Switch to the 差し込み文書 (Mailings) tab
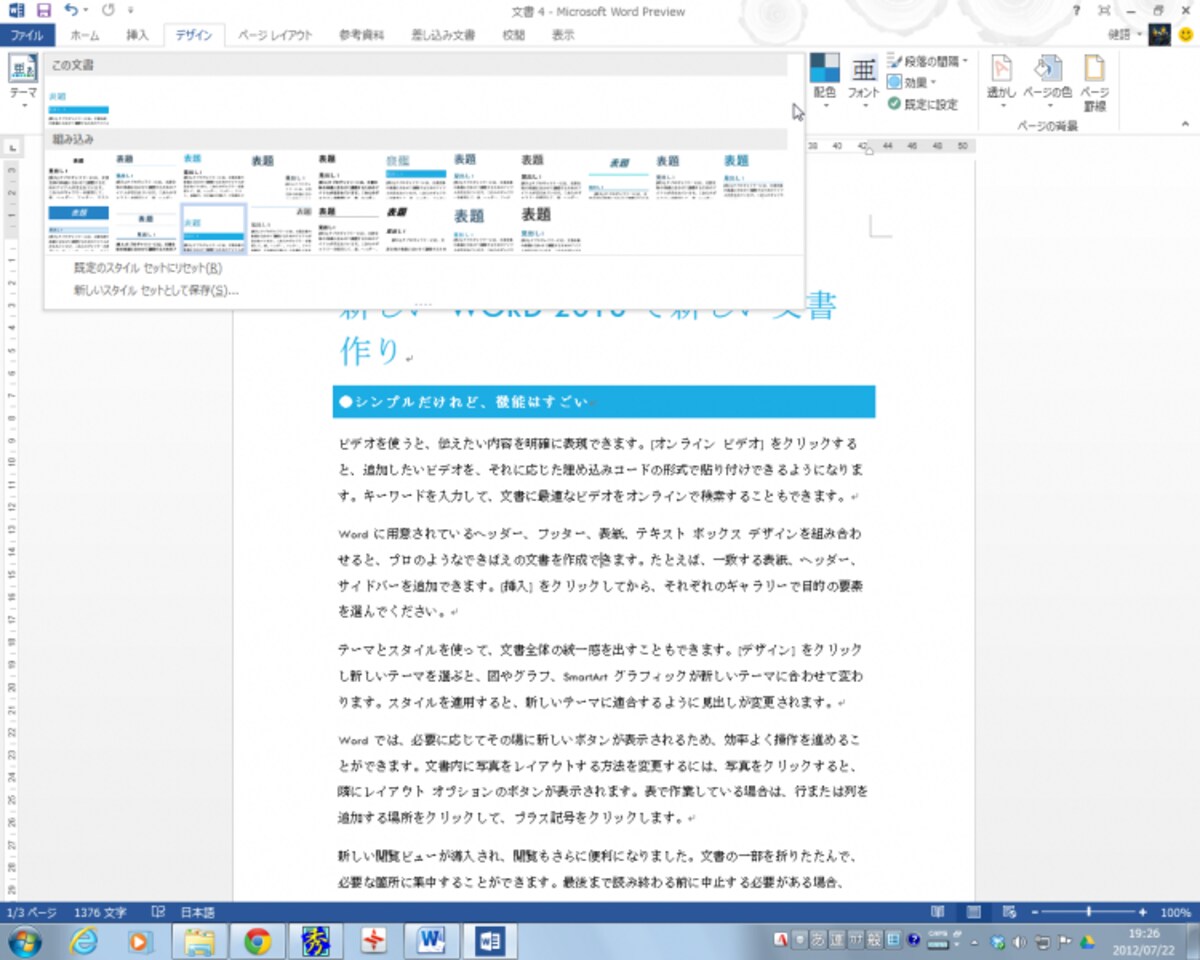This screenshot has height=960, width=1200. point(443,35)
